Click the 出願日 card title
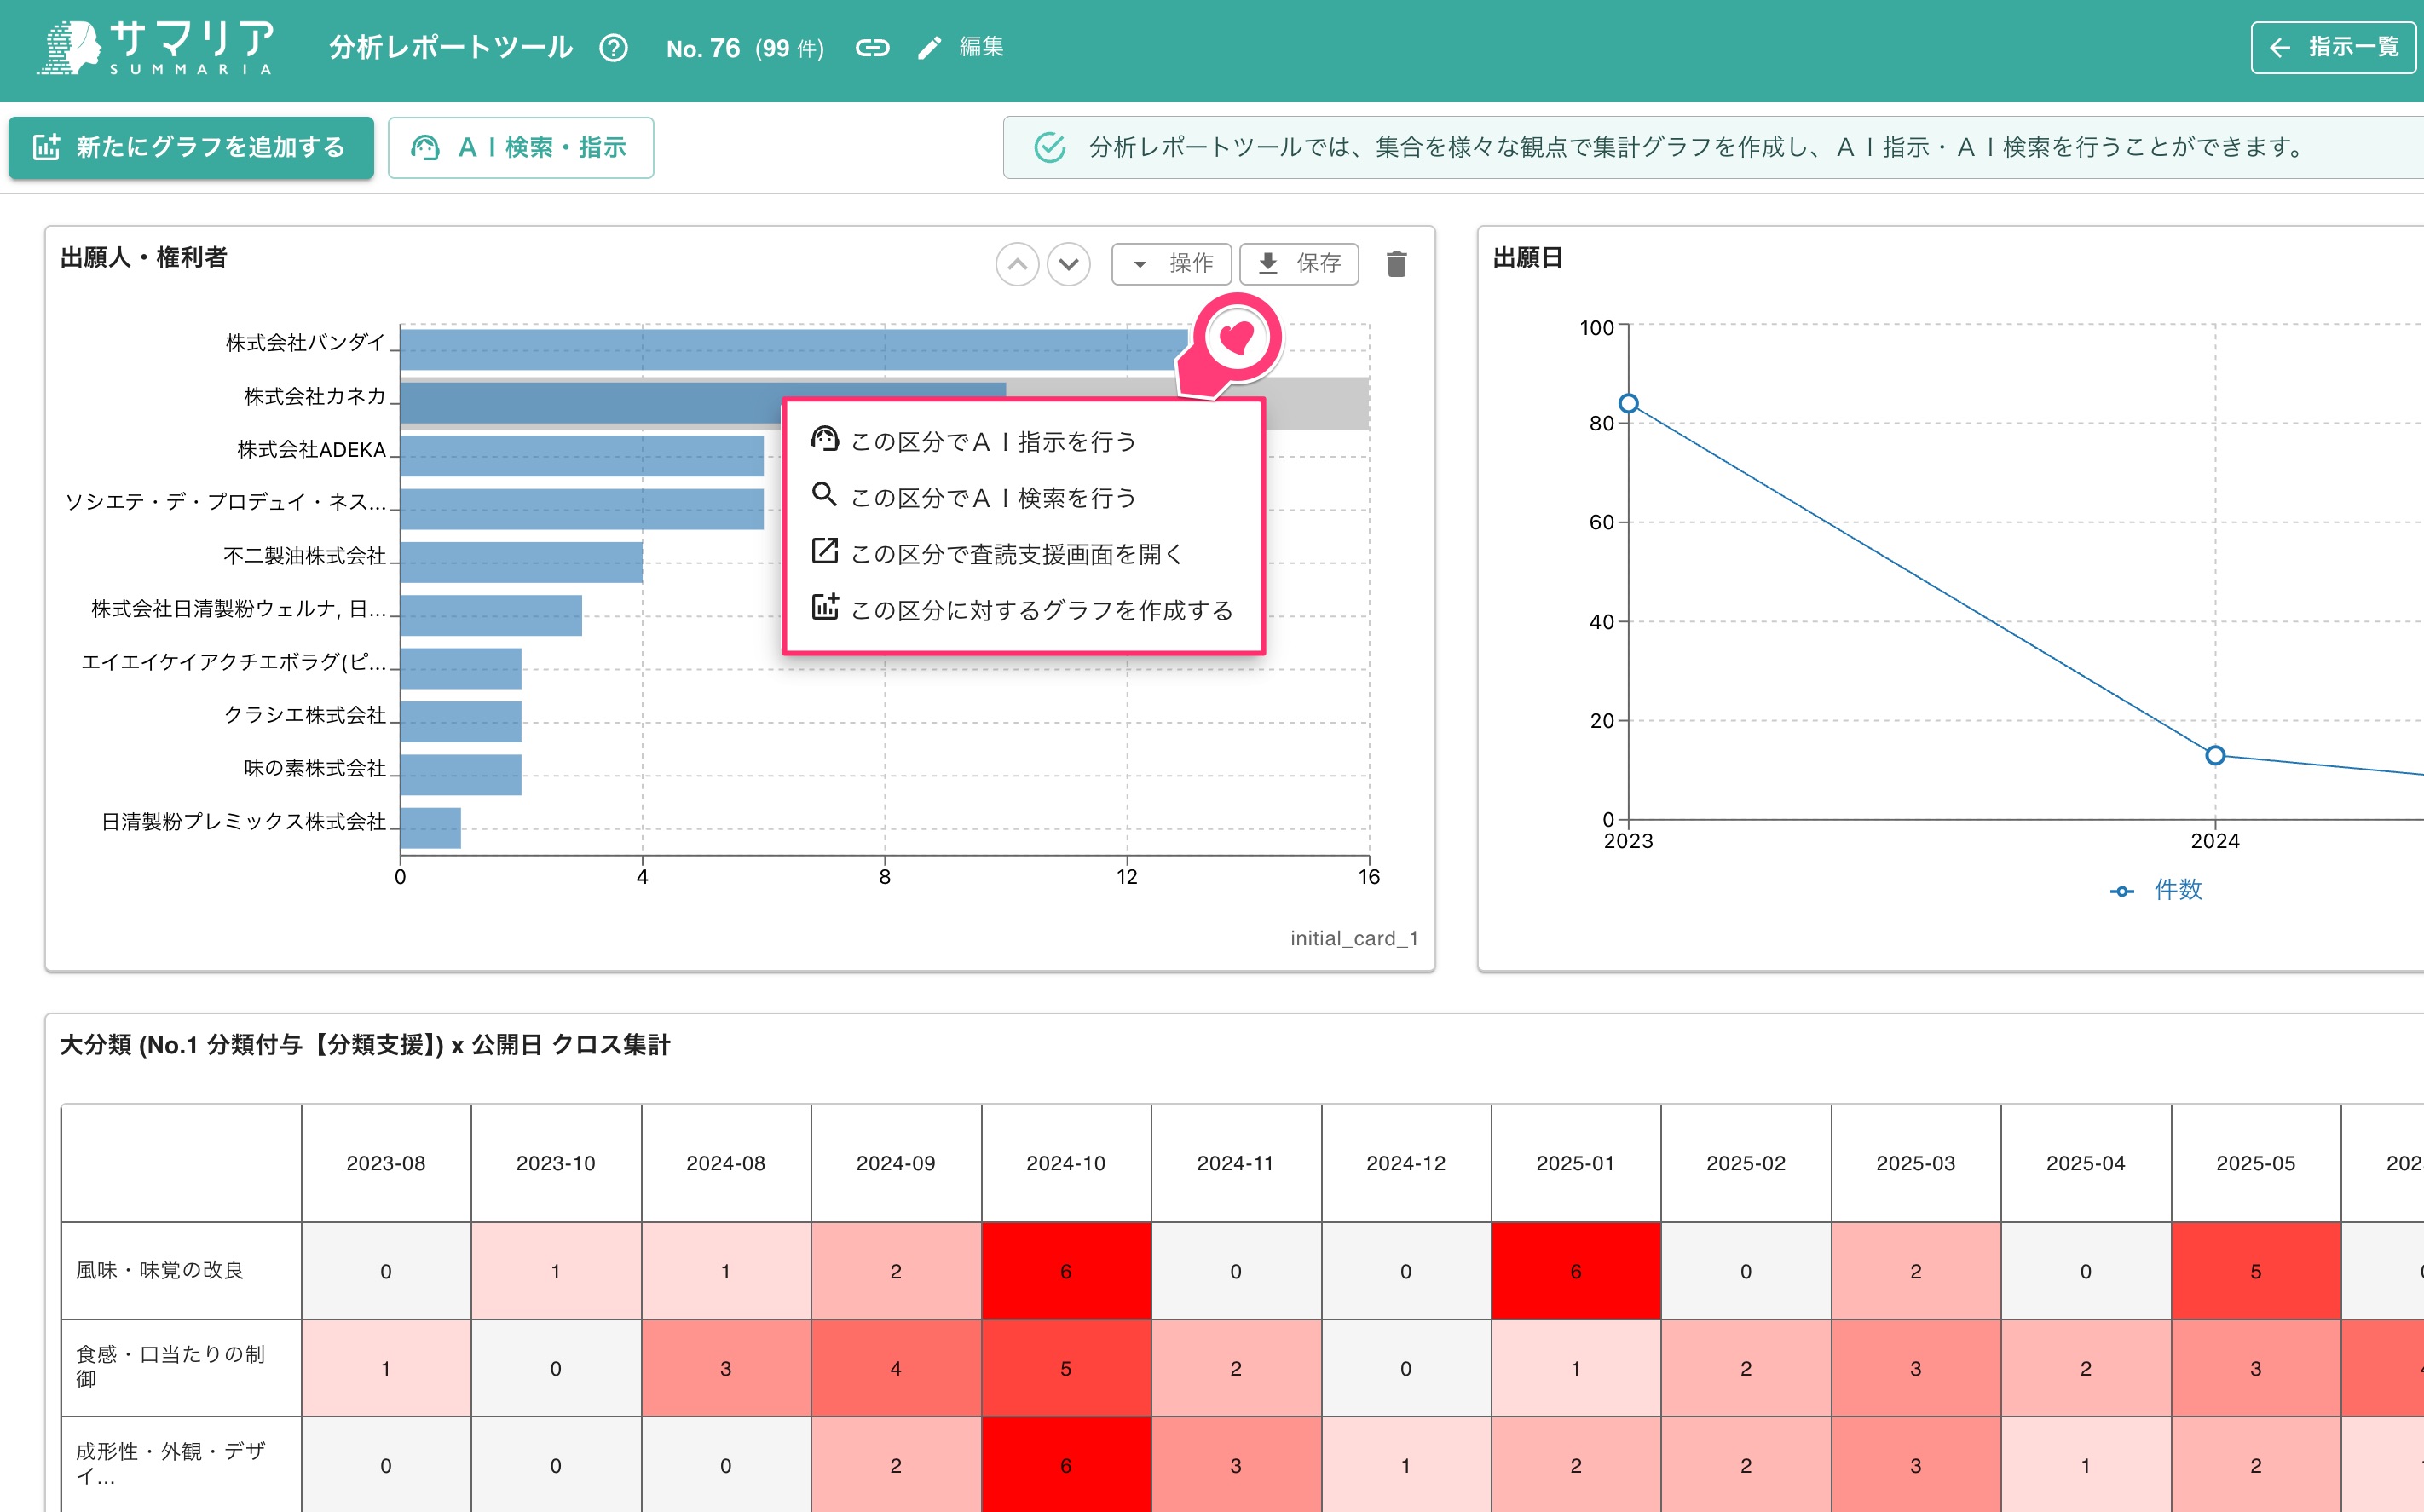 click(1527, 258)
